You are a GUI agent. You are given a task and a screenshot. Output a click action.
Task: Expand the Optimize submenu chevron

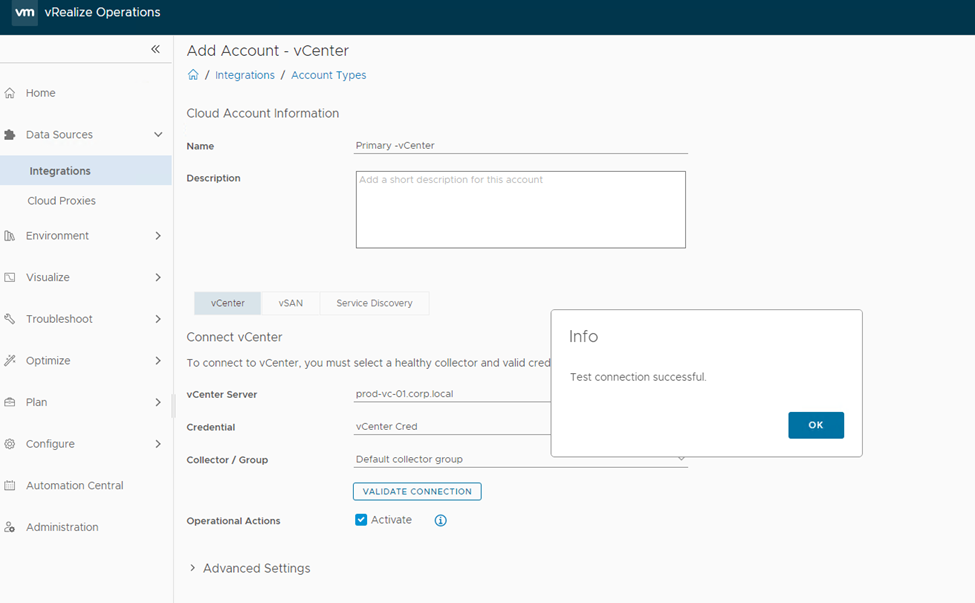pos(158,361)
